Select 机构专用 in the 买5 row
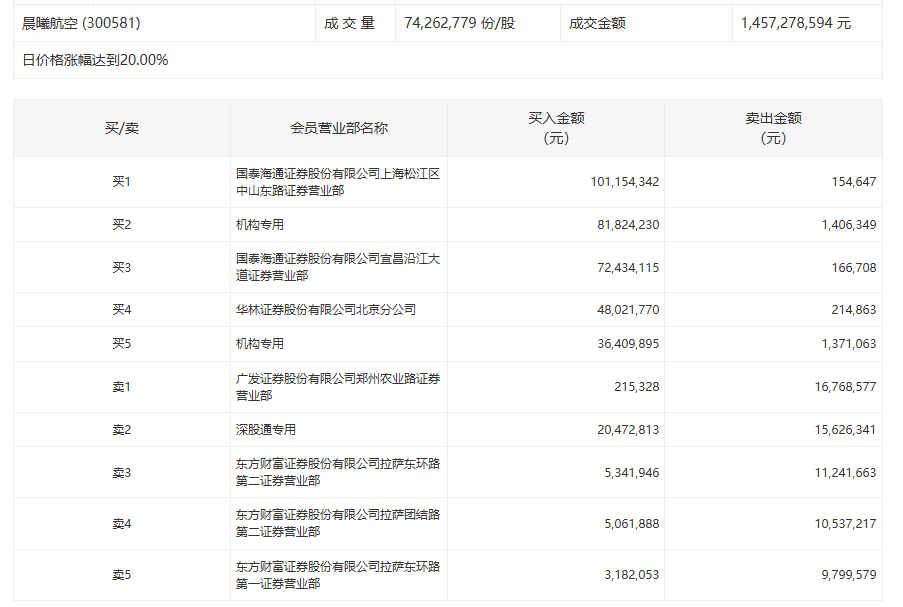903x607 pixels. 260,344
